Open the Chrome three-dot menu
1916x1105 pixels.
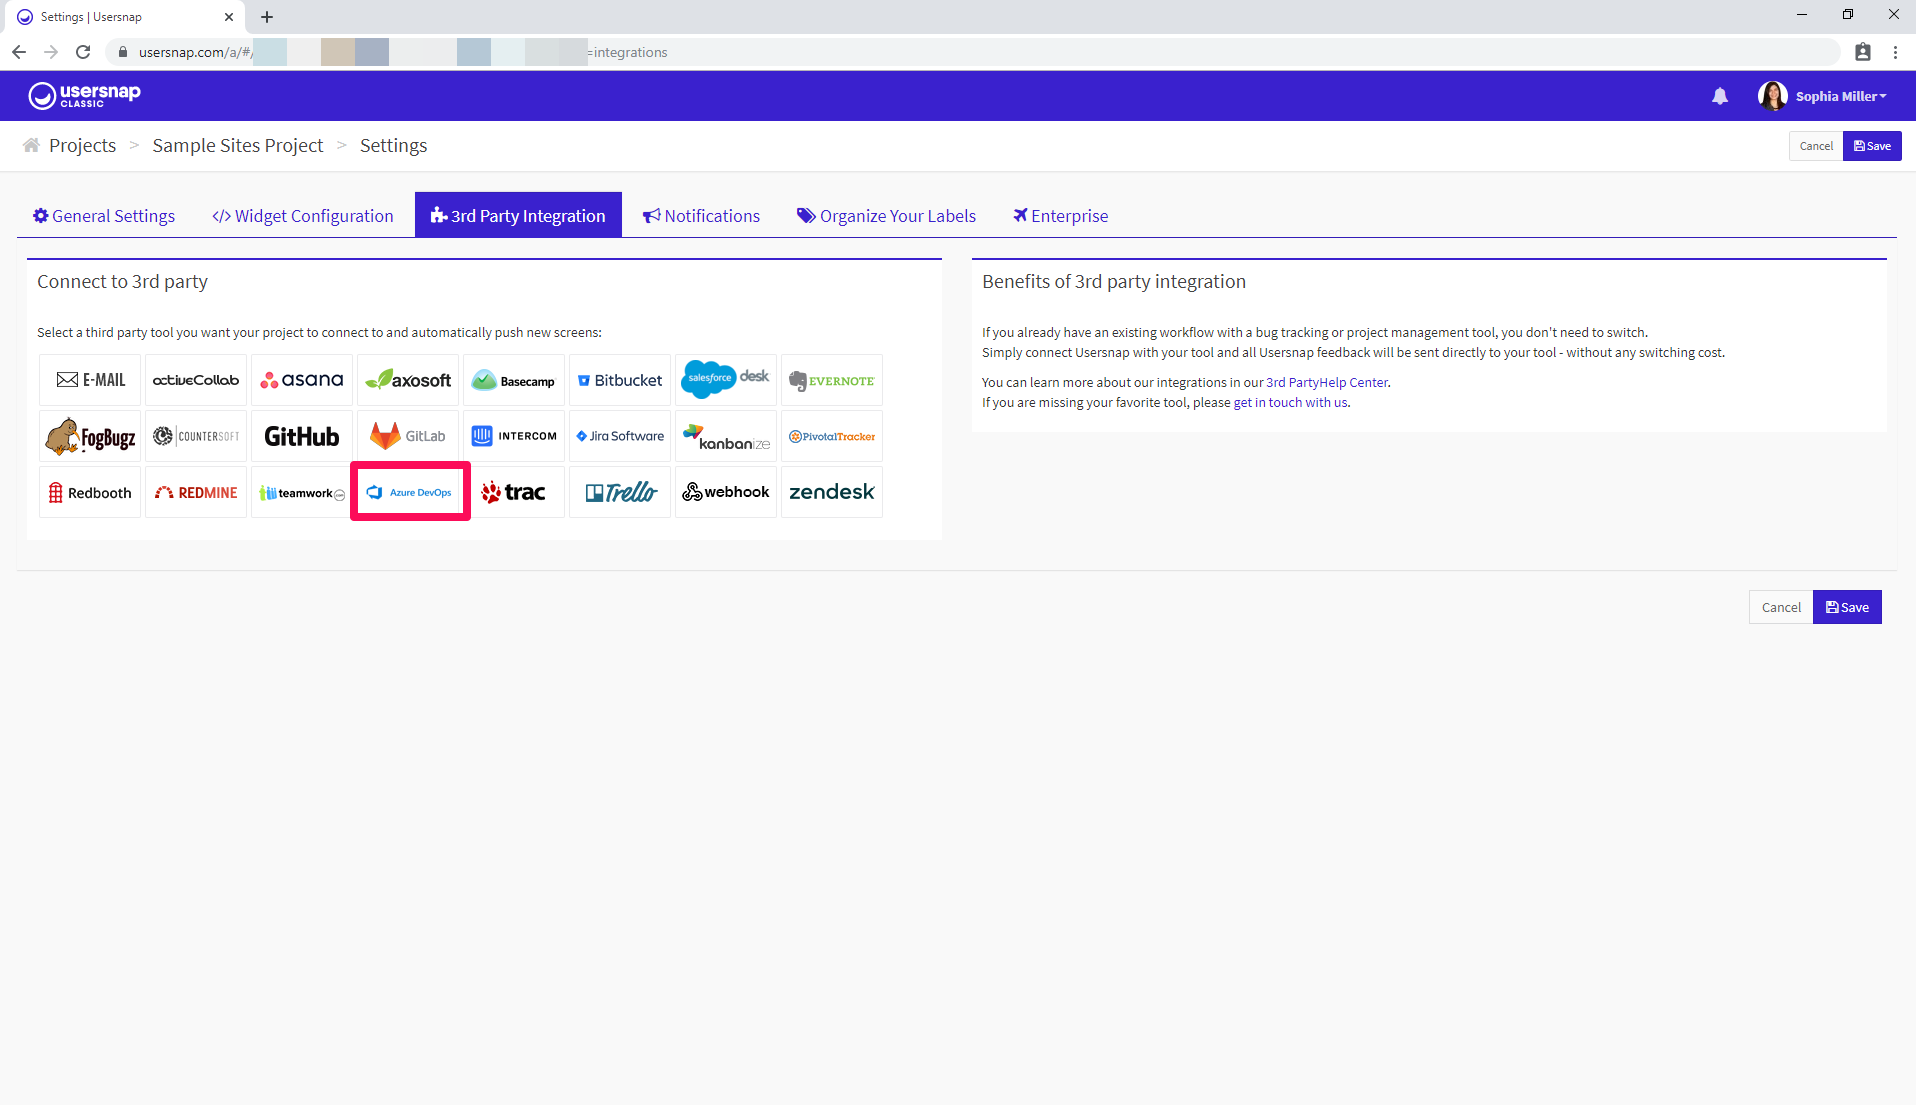click(1895, 52)
